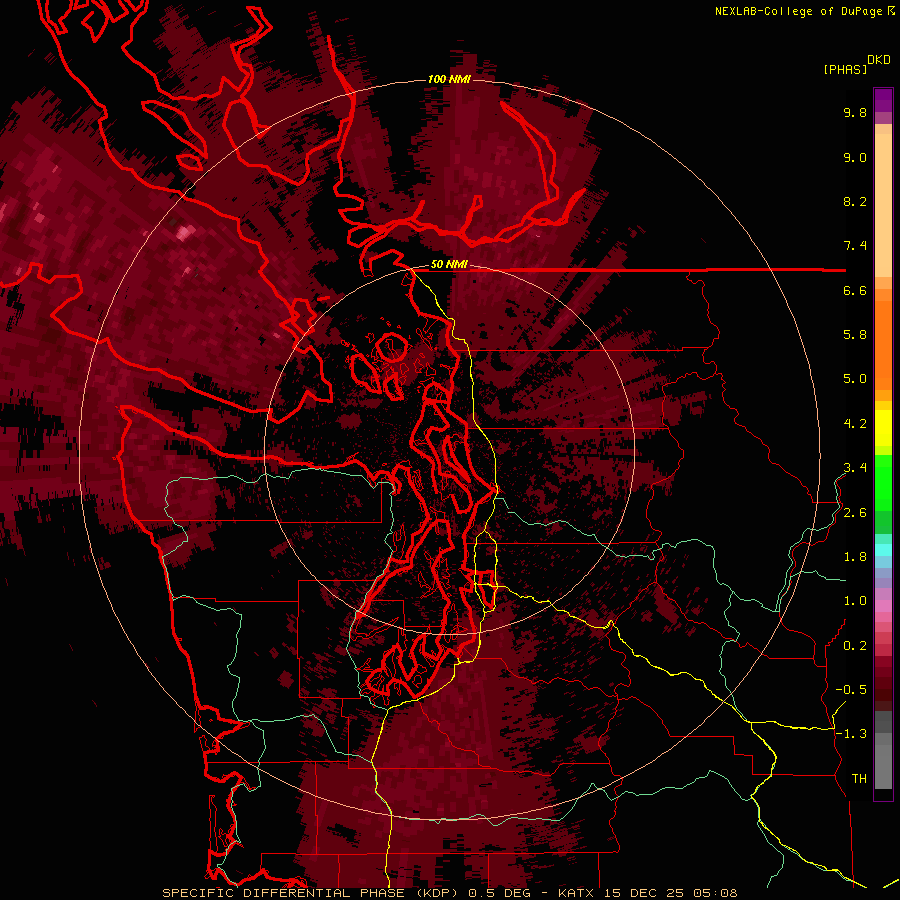Screen dimensions: 900x900
Task: Click the 5.0 legend value
Action: 855,379
